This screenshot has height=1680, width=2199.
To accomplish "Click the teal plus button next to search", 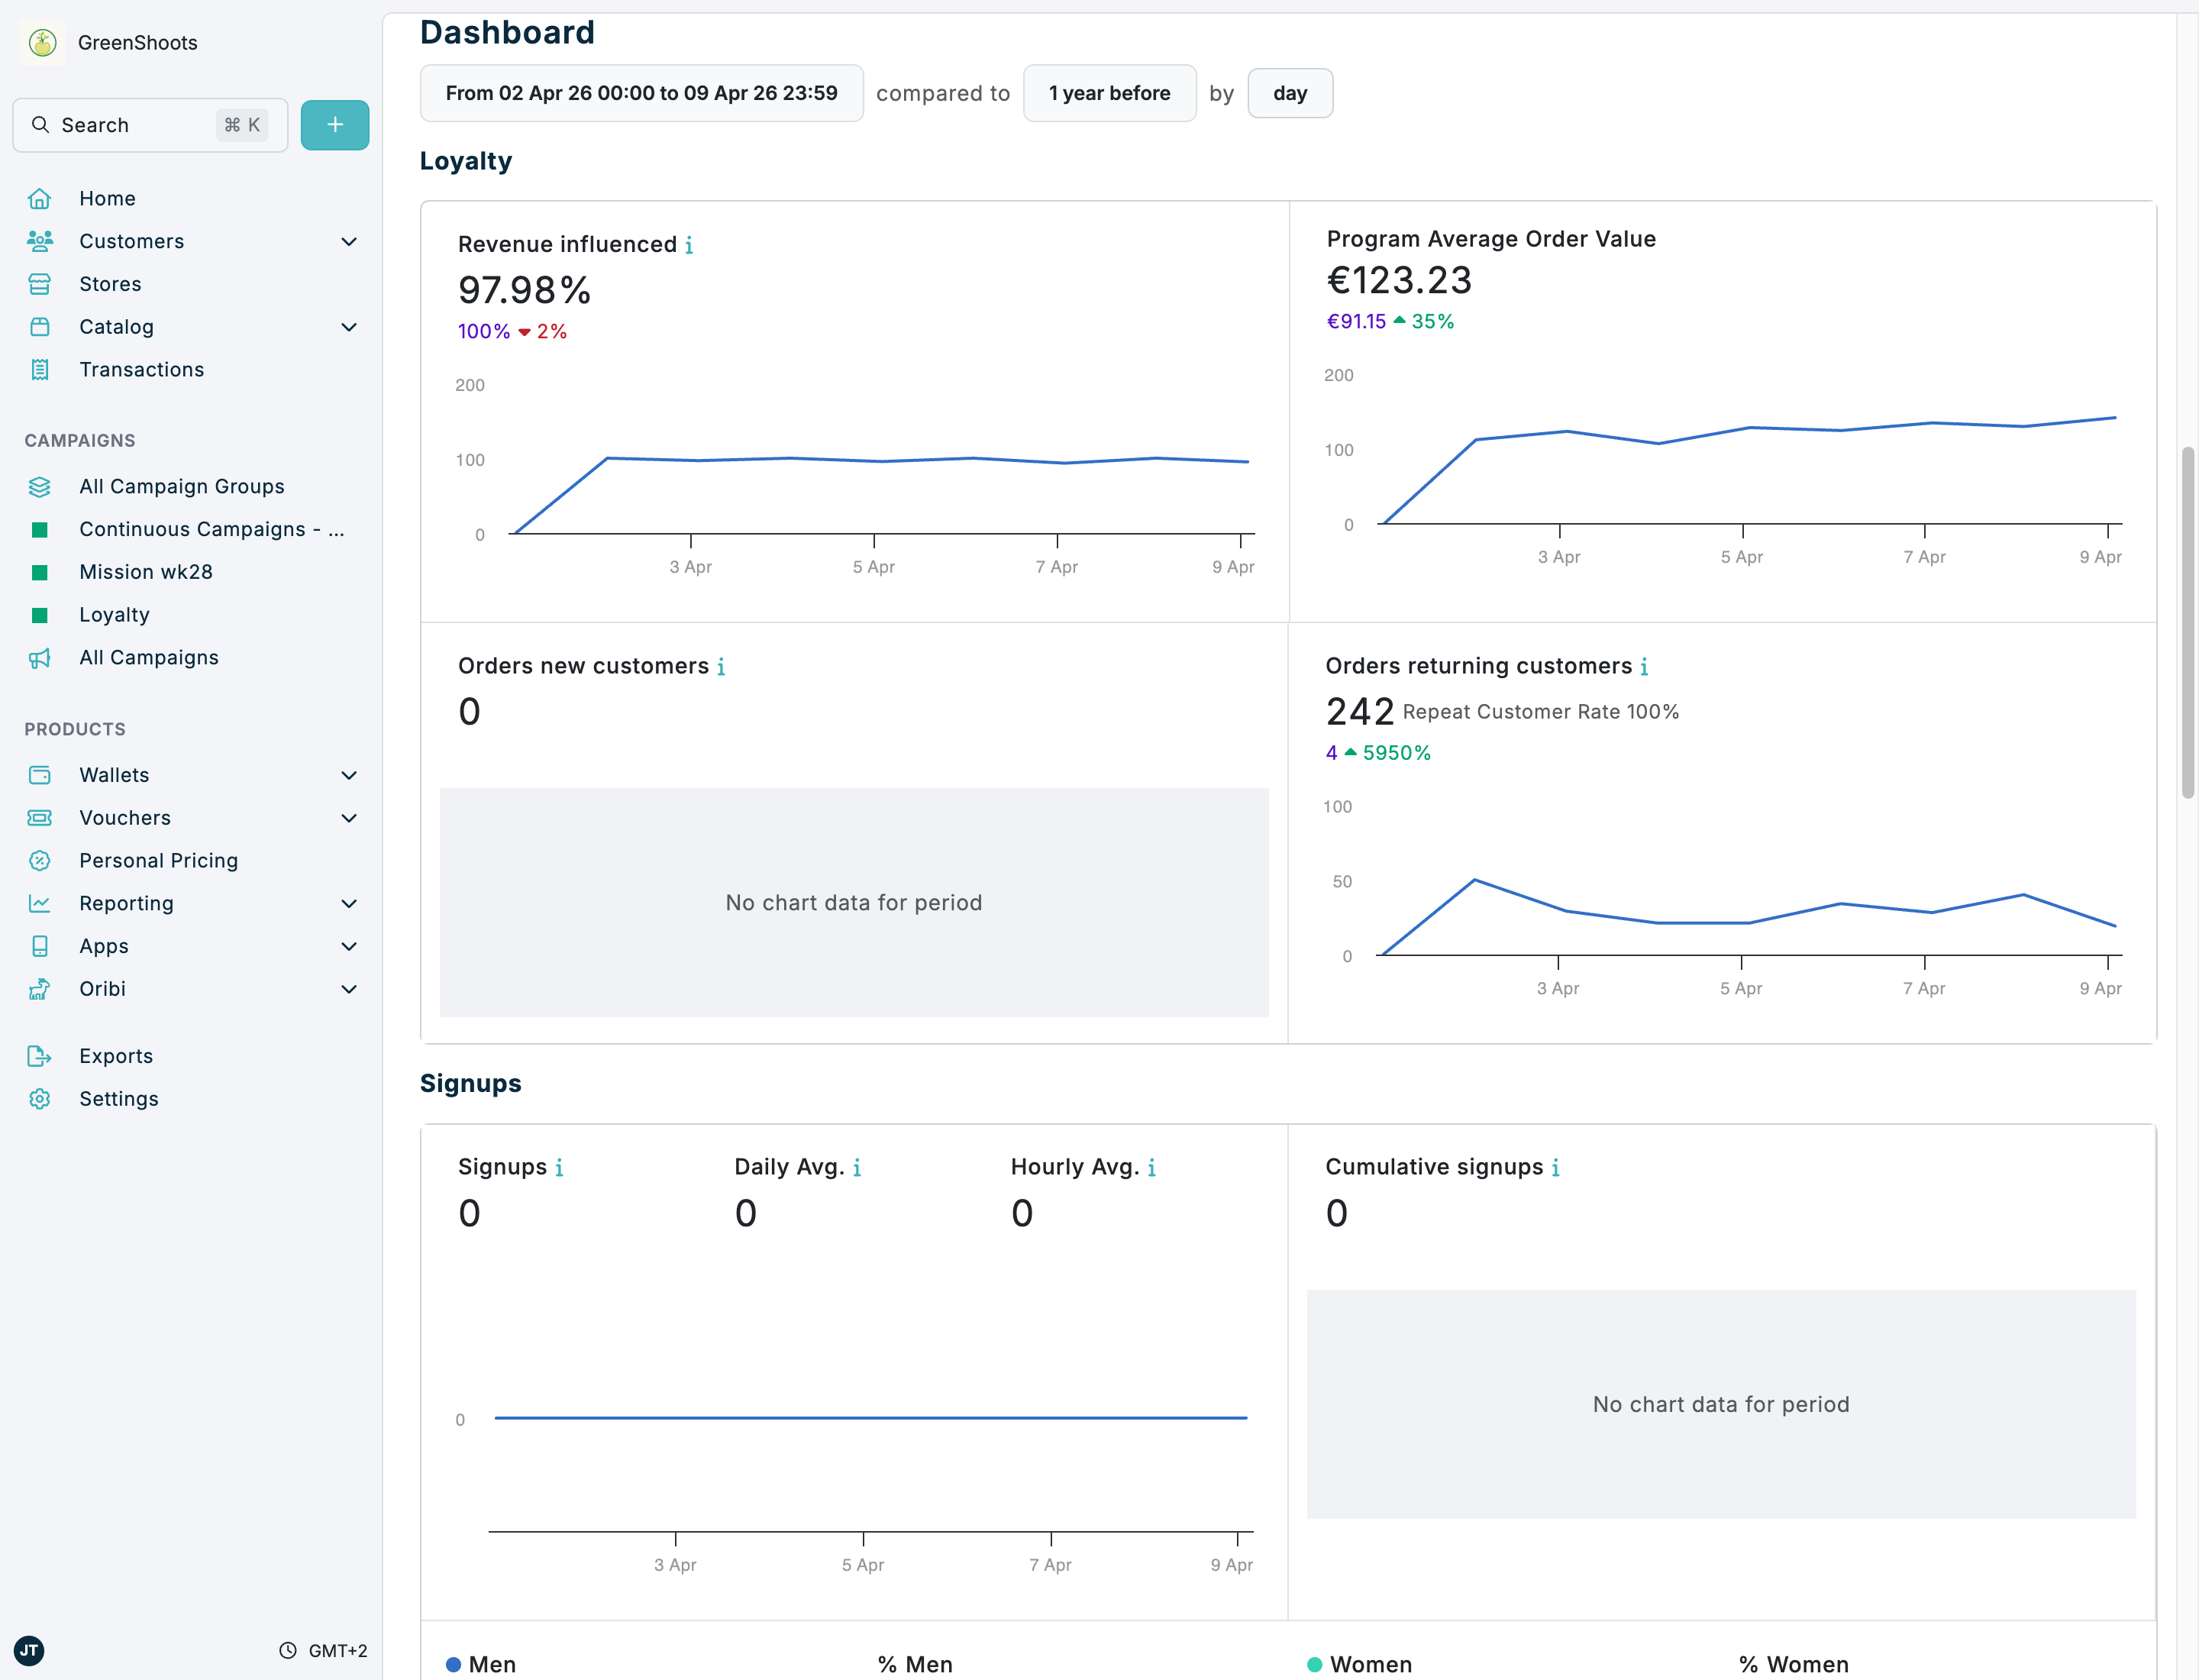I will [x=334, y=124].
